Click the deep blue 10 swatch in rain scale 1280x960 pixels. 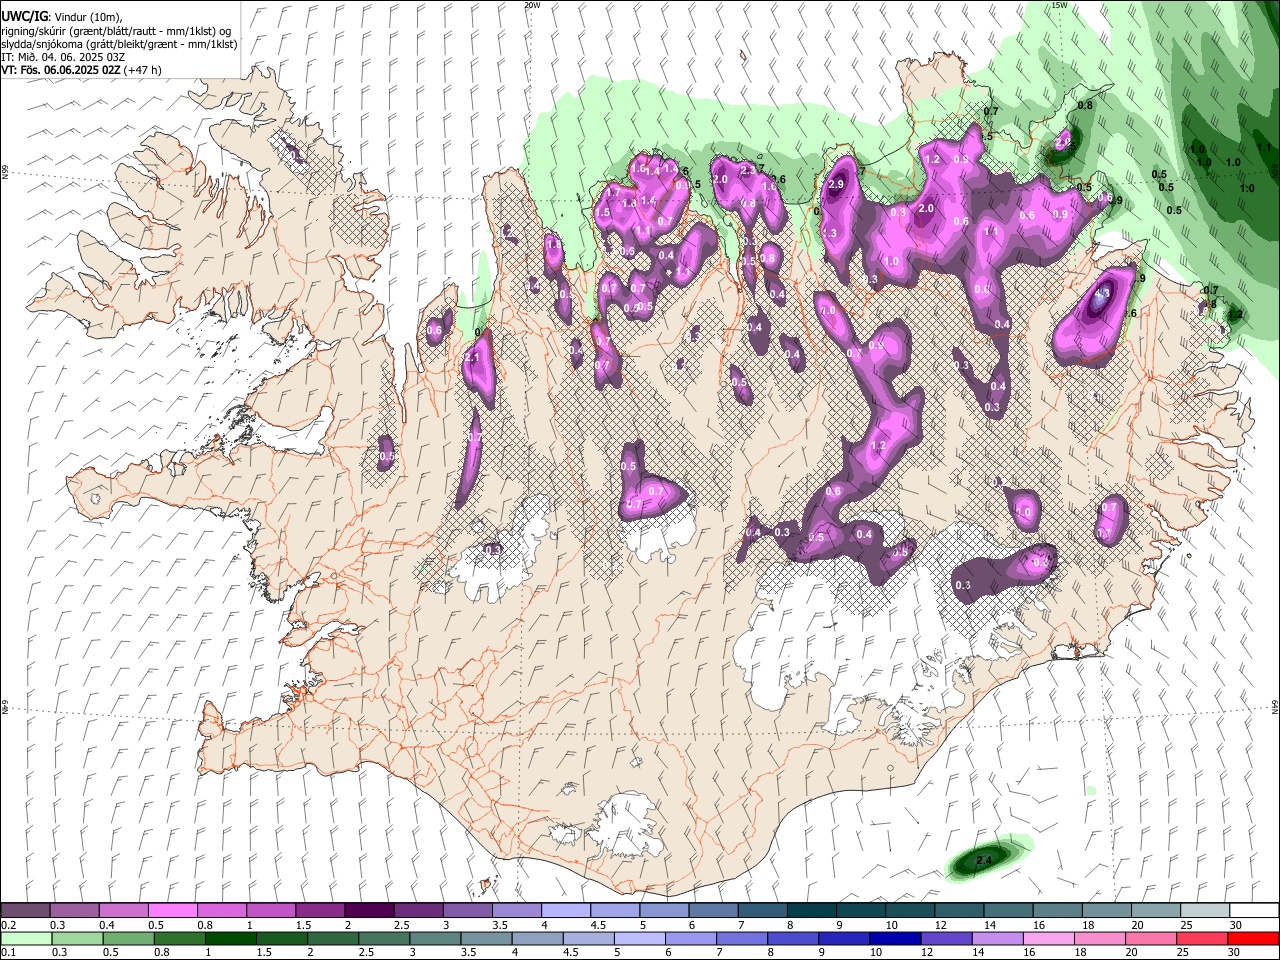tap(895, 938)
